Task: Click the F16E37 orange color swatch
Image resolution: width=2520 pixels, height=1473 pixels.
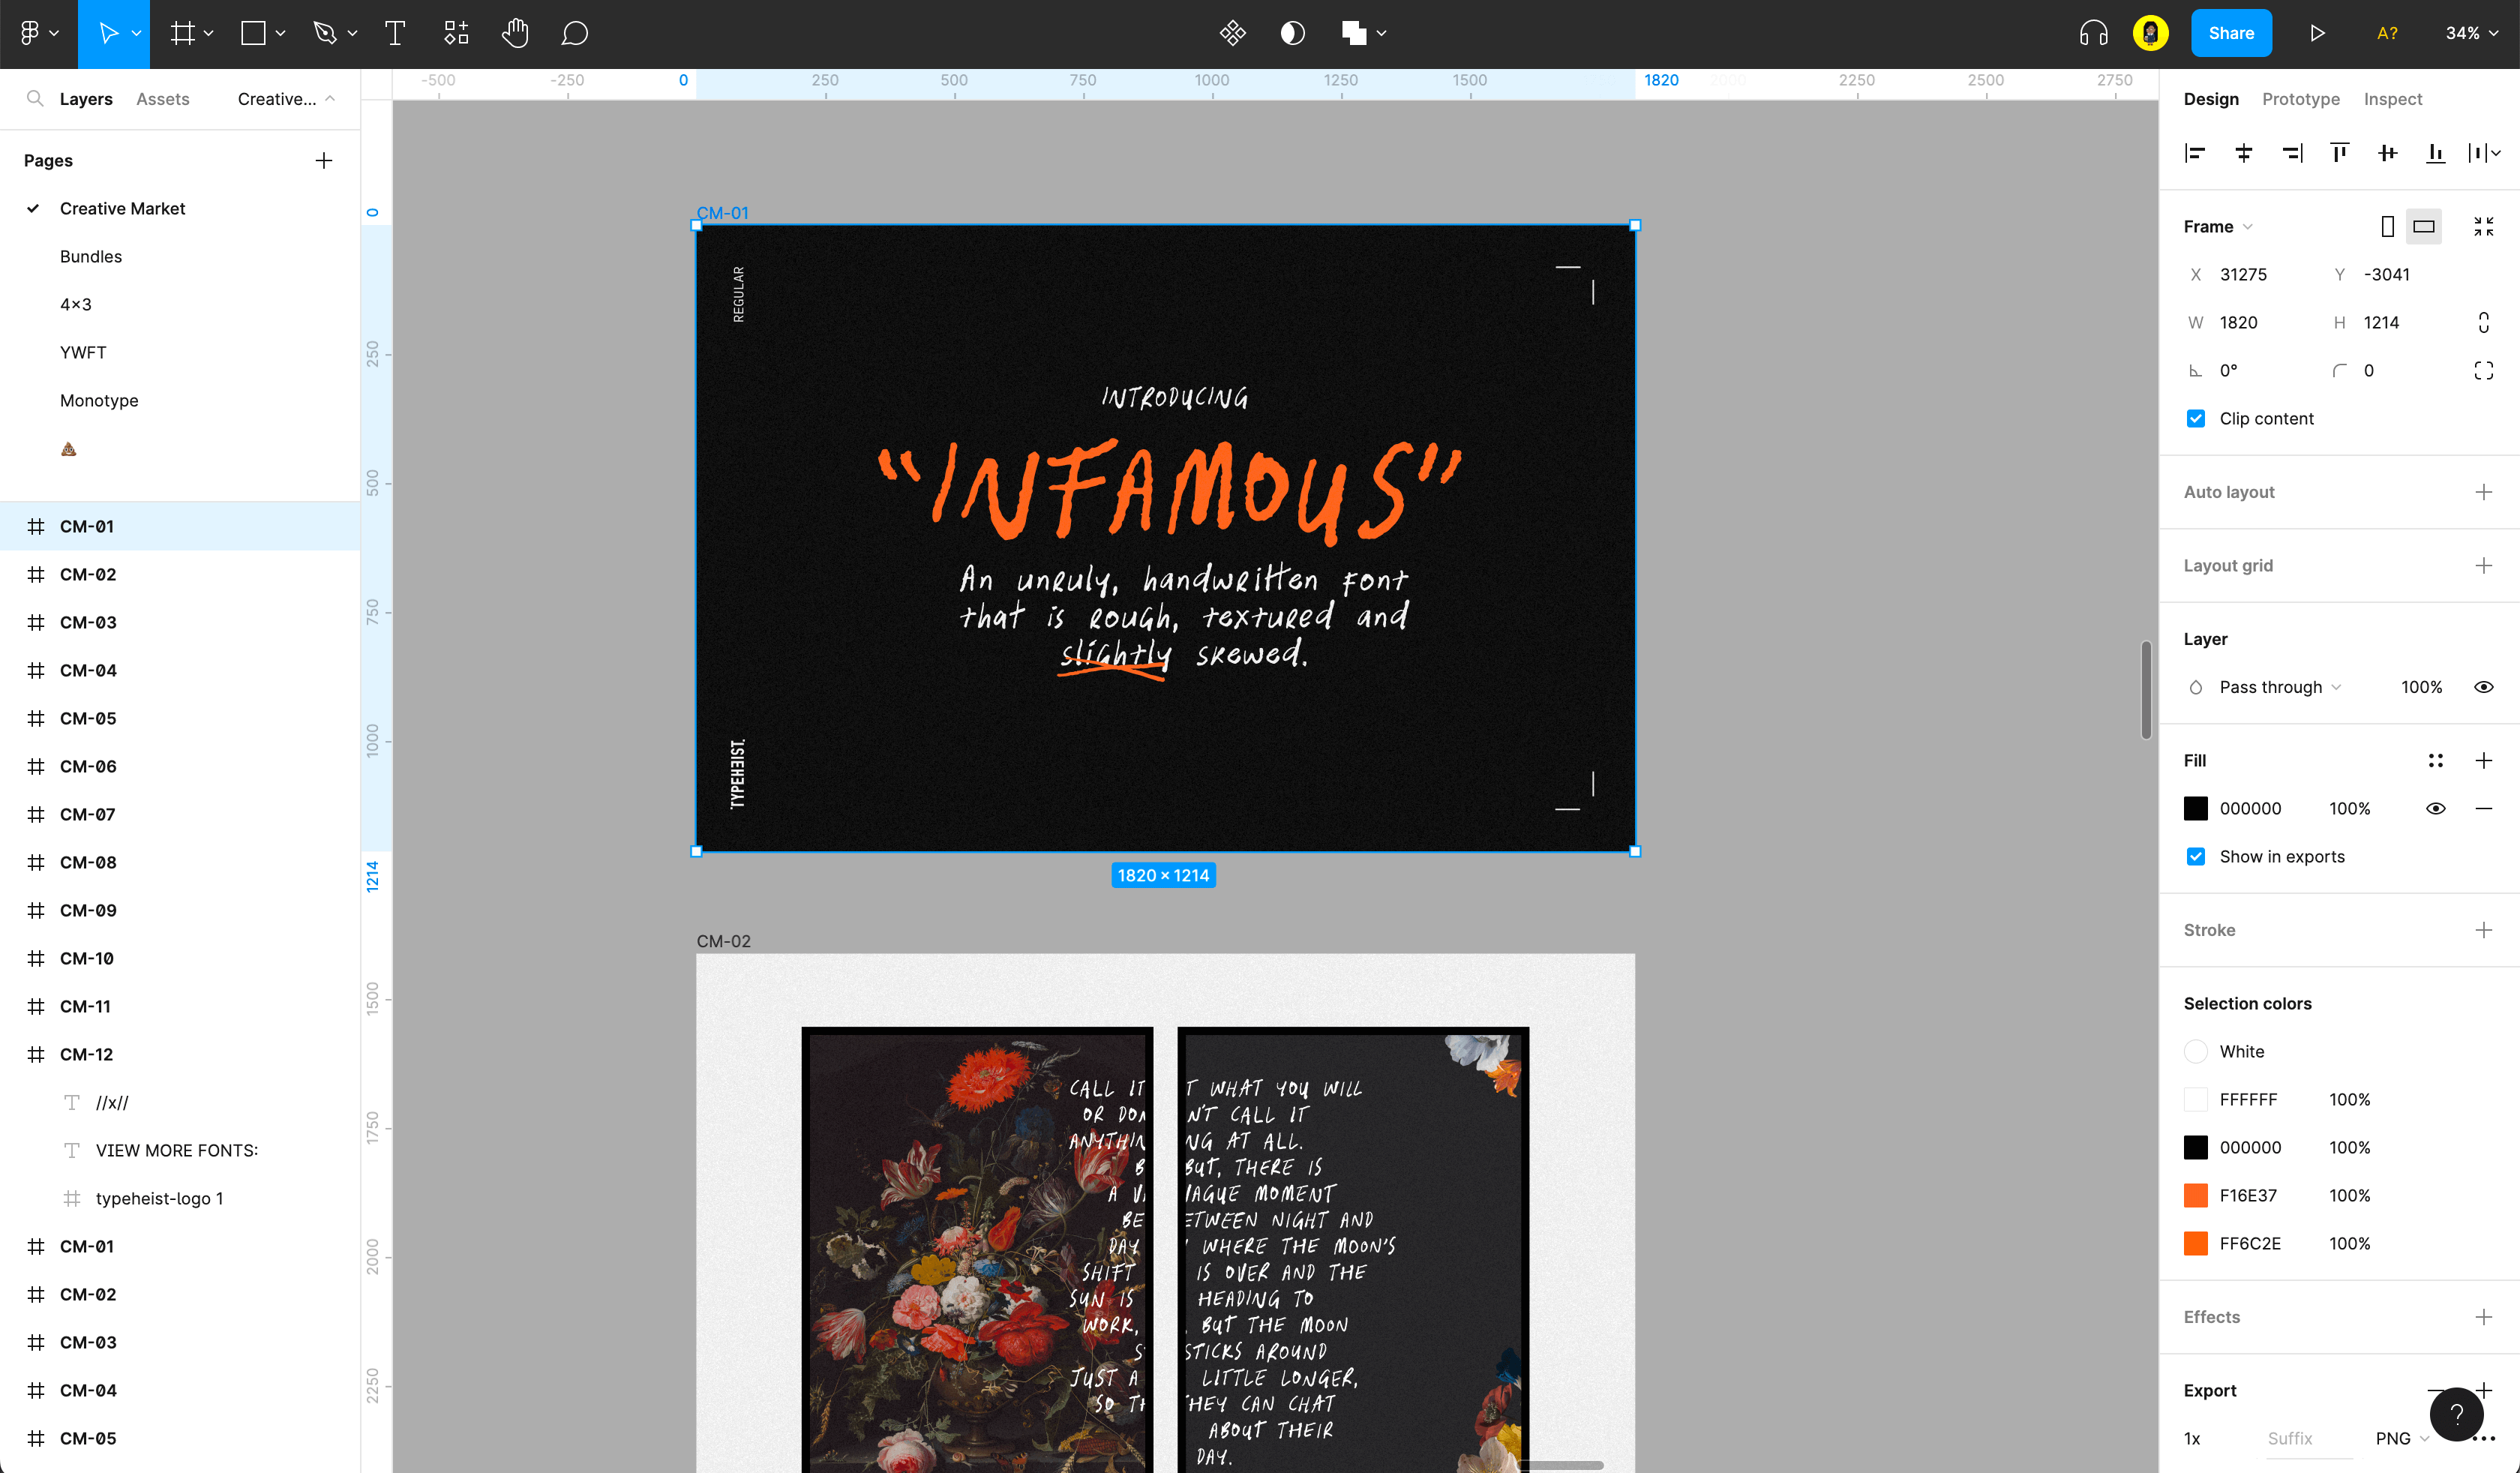Action: click(2196, 1196)
